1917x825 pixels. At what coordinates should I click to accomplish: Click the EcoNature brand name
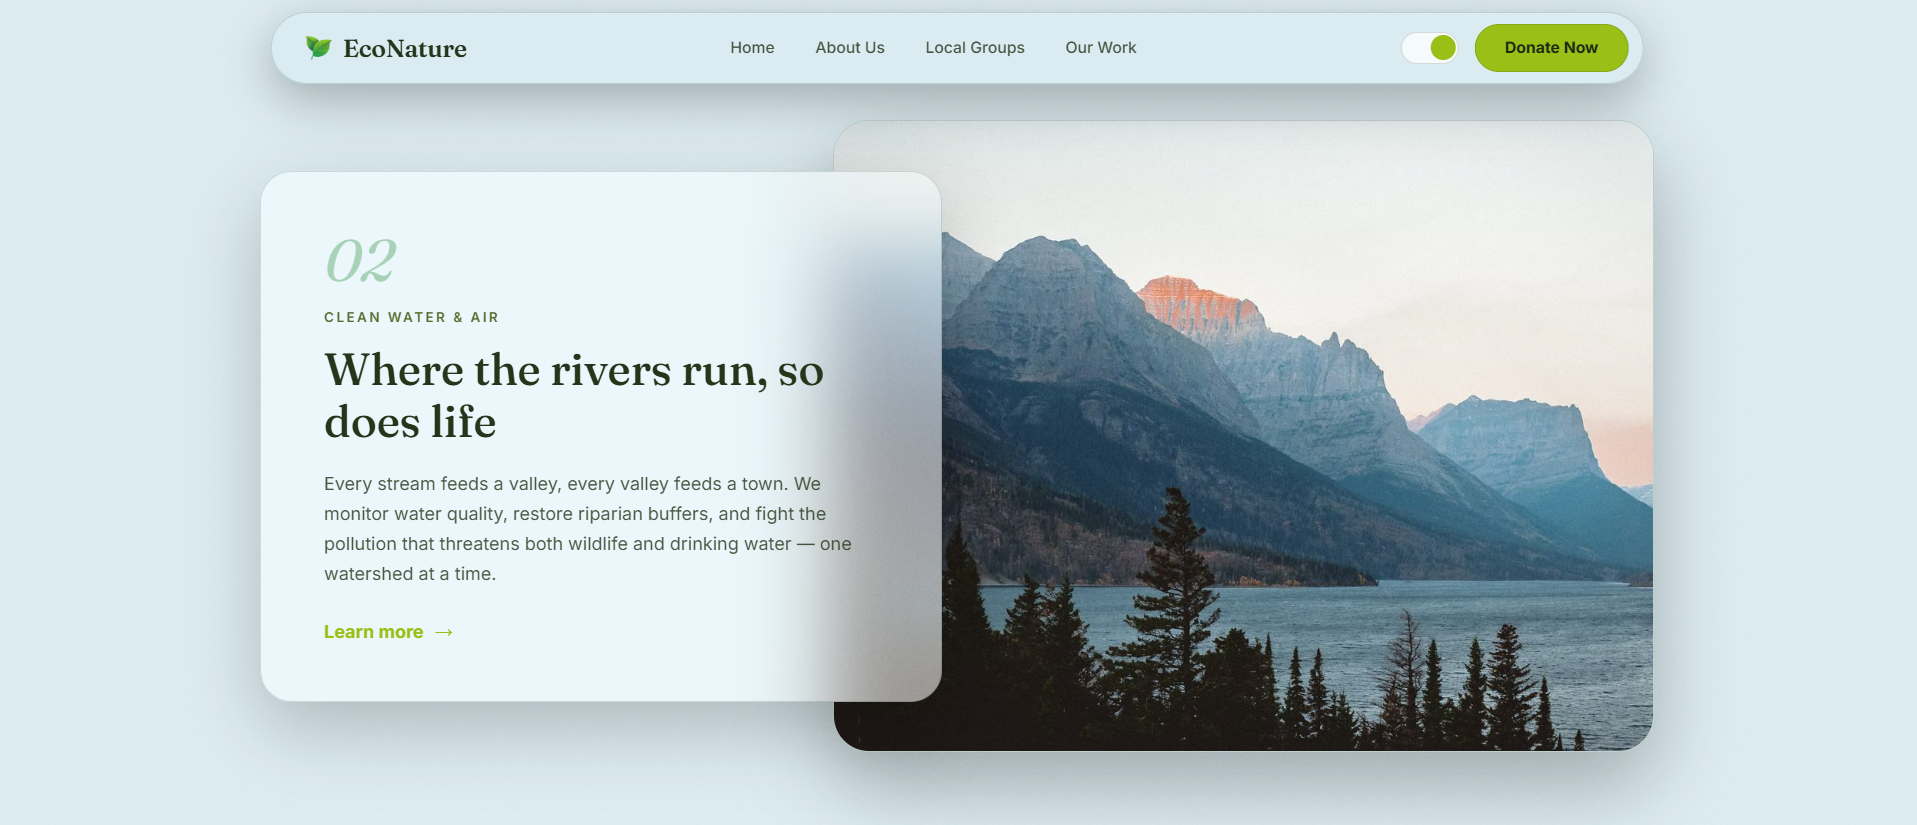(x=405, y=48)
